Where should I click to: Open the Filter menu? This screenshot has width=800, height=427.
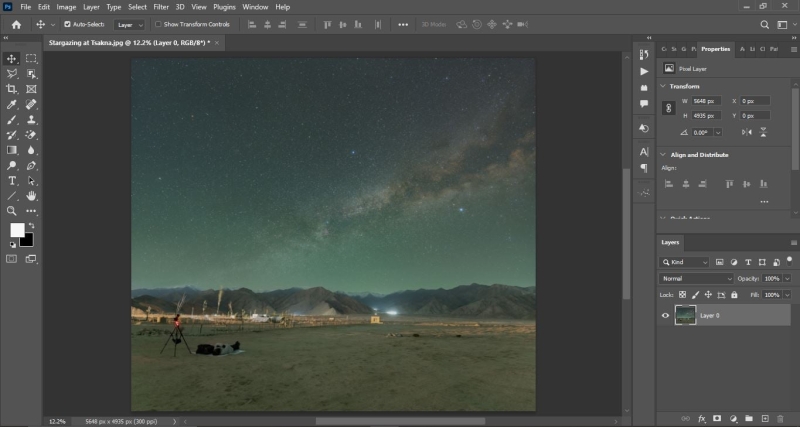[x=161, y=7]
